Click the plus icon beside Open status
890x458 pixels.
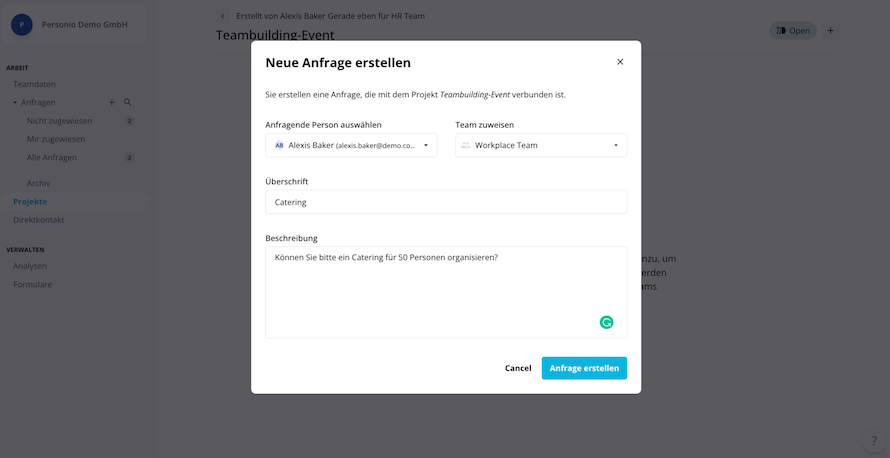point(830,31)
